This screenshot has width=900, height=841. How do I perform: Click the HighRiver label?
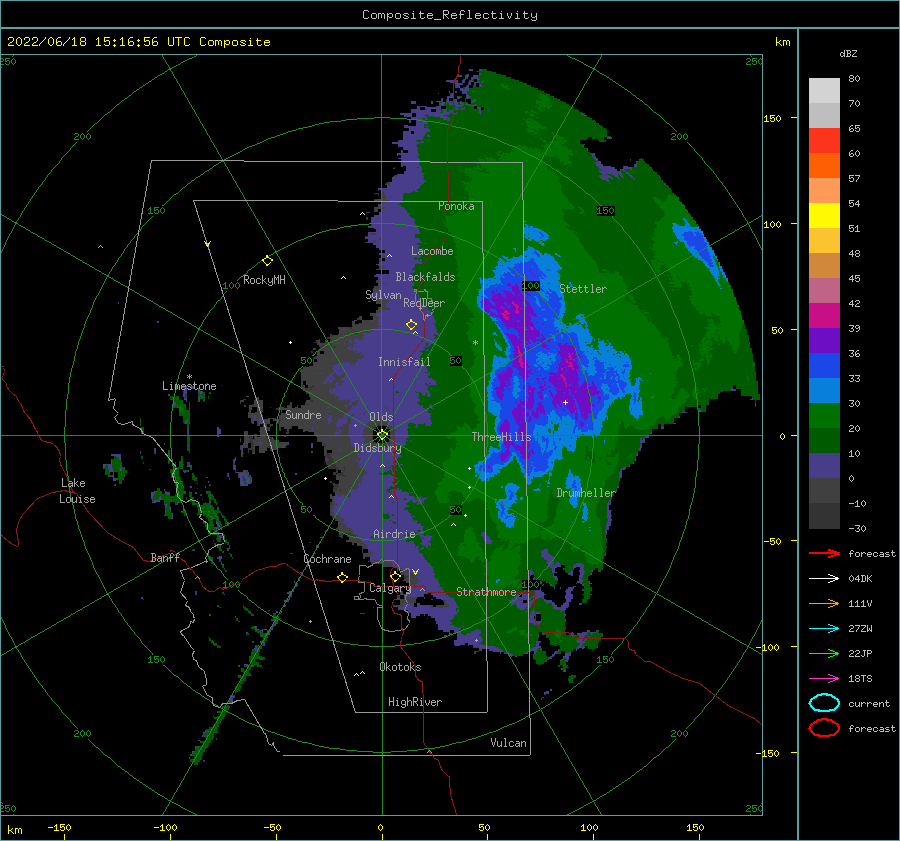click(x=415, y=702)
